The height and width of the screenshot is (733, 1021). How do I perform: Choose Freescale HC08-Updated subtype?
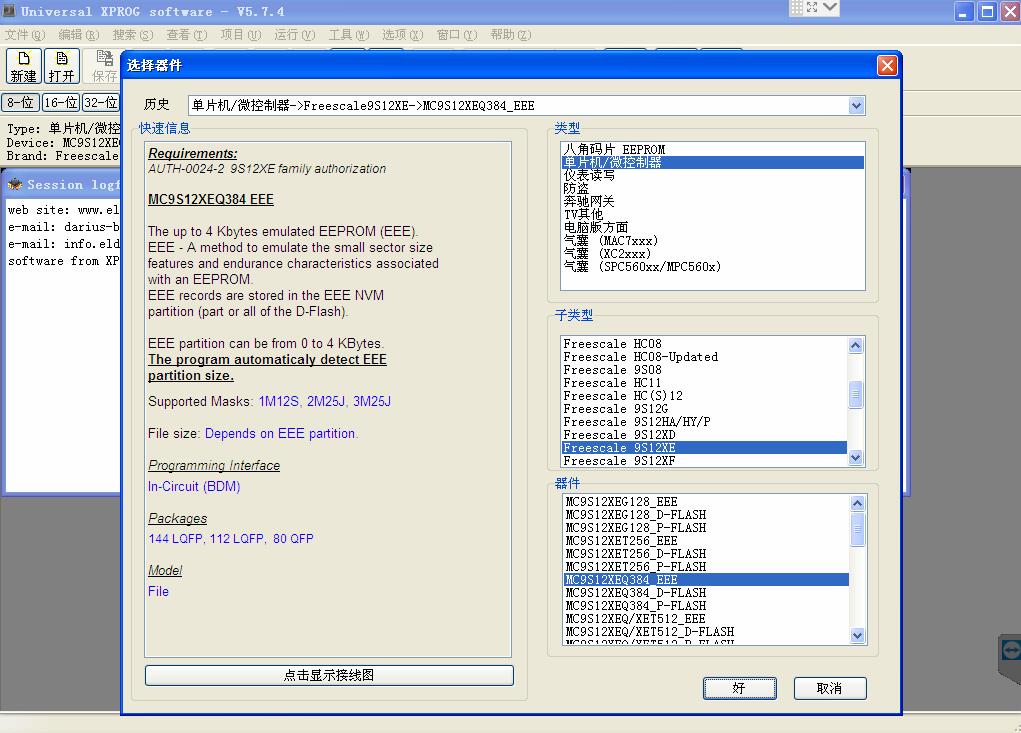(x=640, y=357)
